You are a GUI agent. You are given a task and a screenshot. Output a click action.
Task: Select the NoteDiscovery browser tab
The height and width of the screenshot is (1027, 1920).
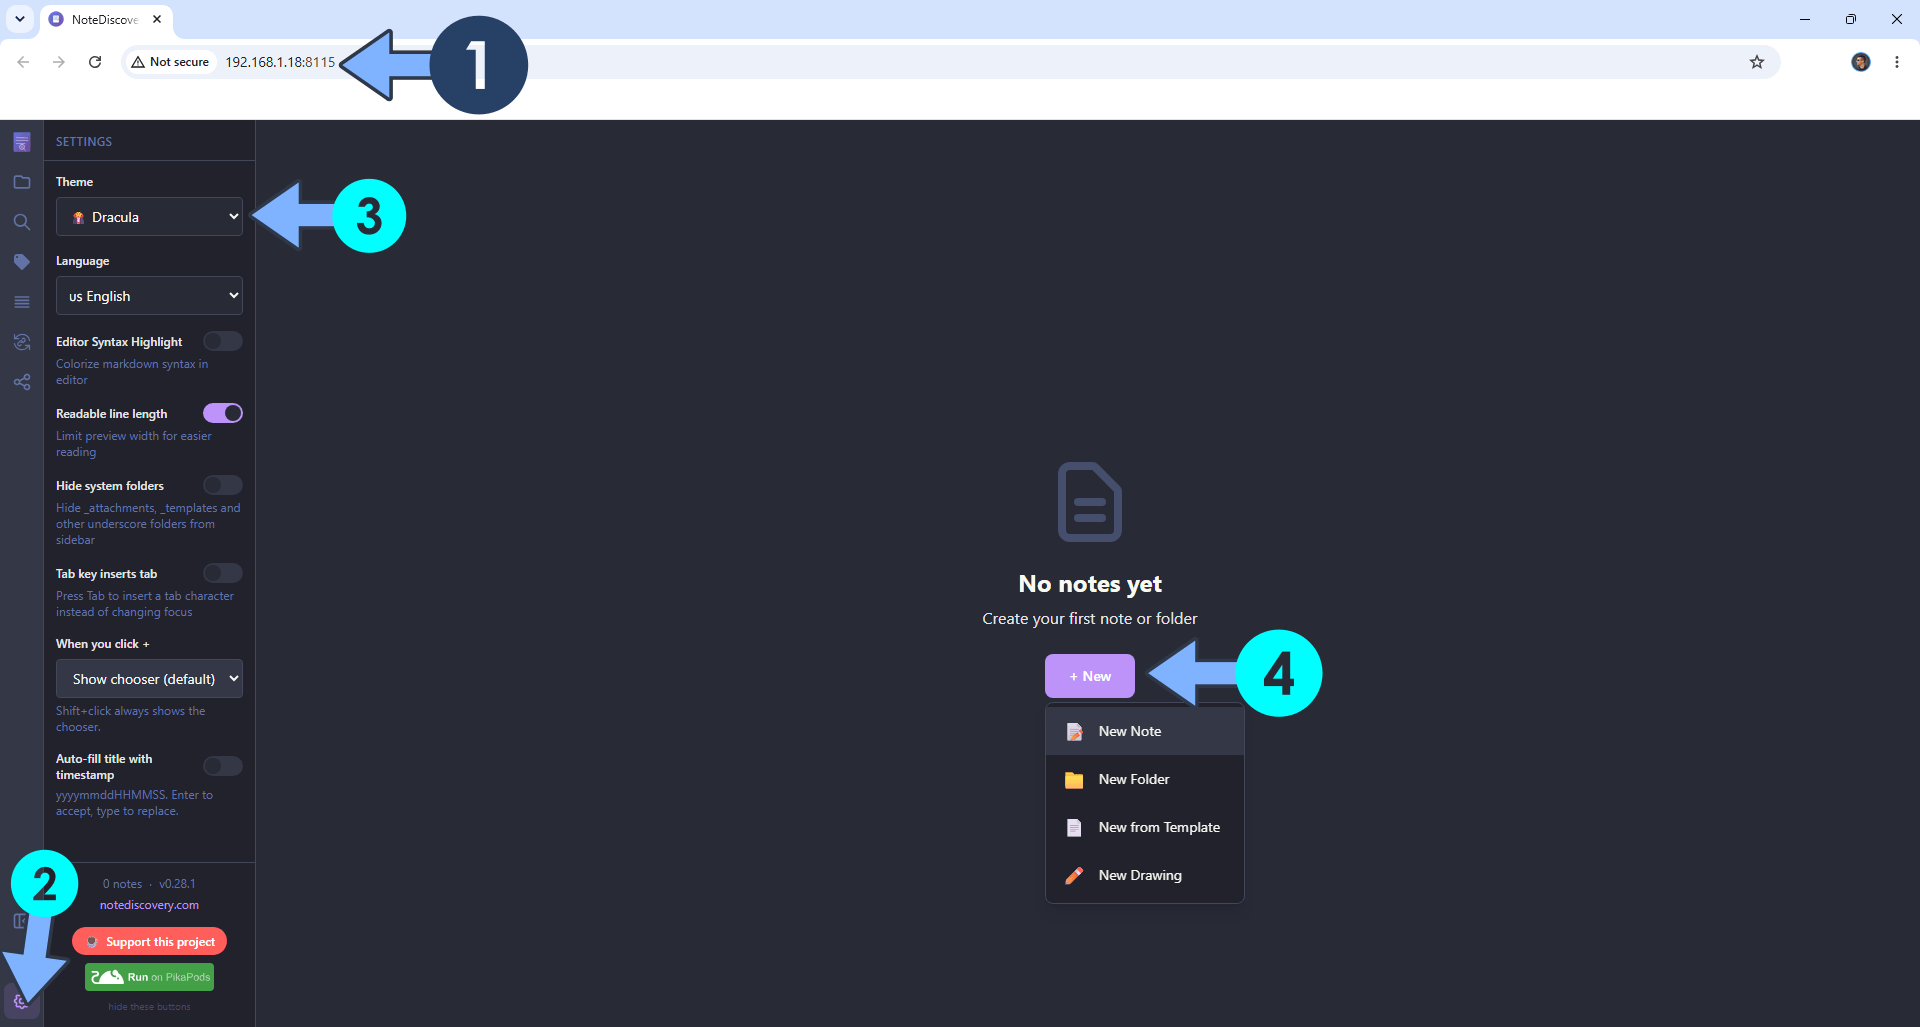point(106,19)
